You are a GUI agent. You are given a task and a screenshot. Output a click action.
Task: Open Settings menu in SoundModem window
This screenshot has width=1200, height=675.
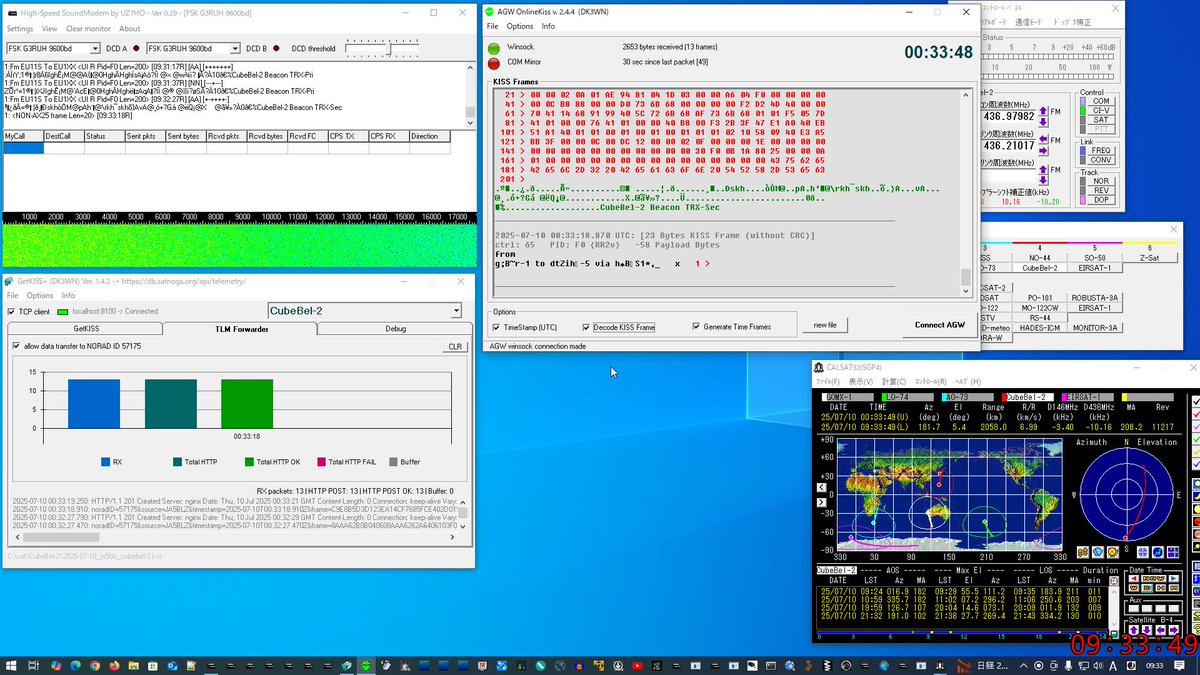pyautogui.click(x=19, y=29)
